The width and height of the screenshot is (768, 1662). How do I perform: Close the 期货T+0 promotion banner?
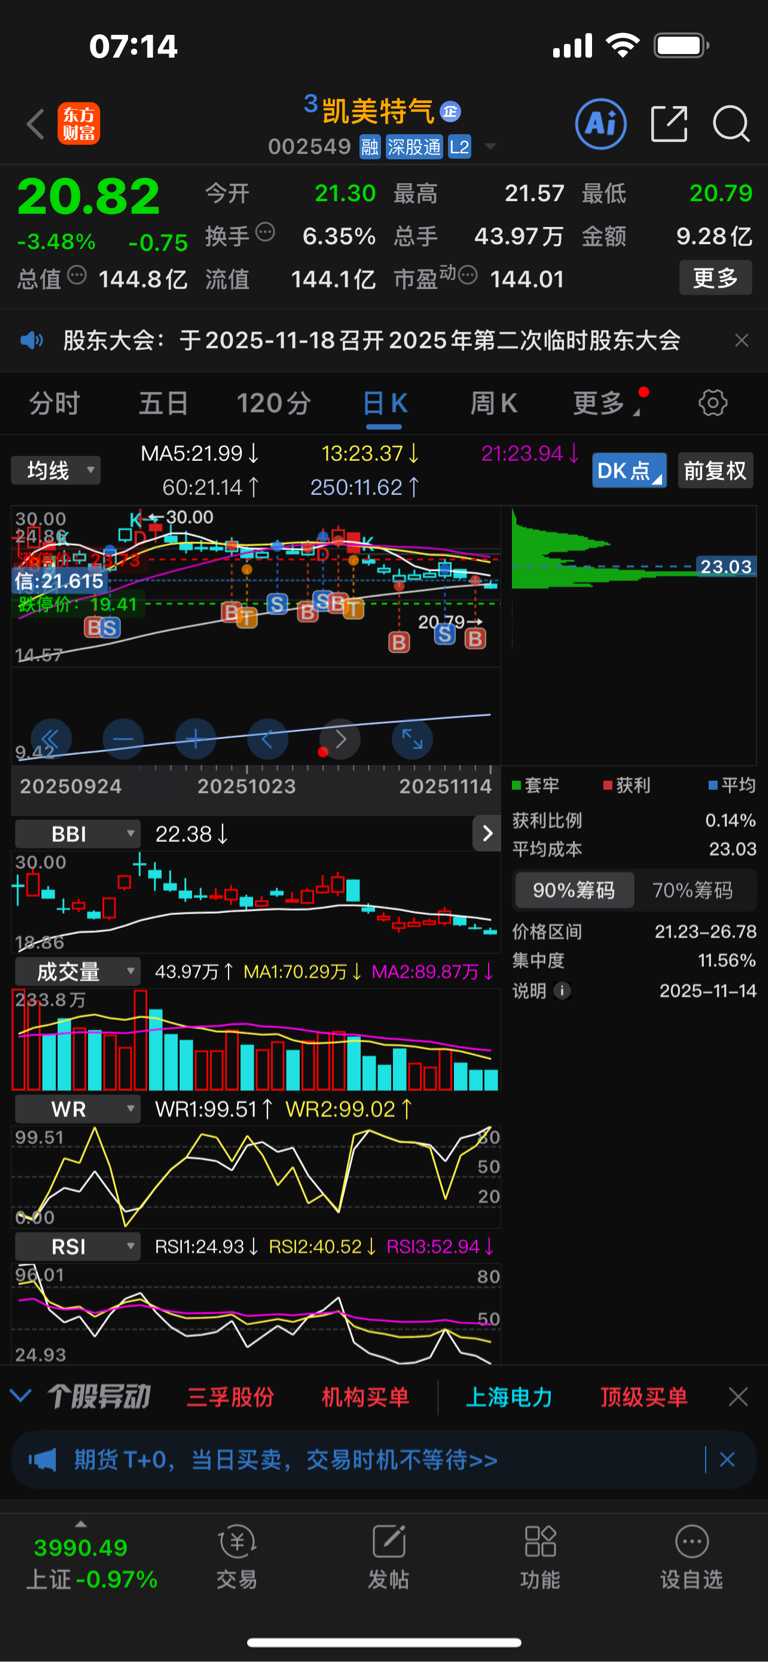point(727,1460)
